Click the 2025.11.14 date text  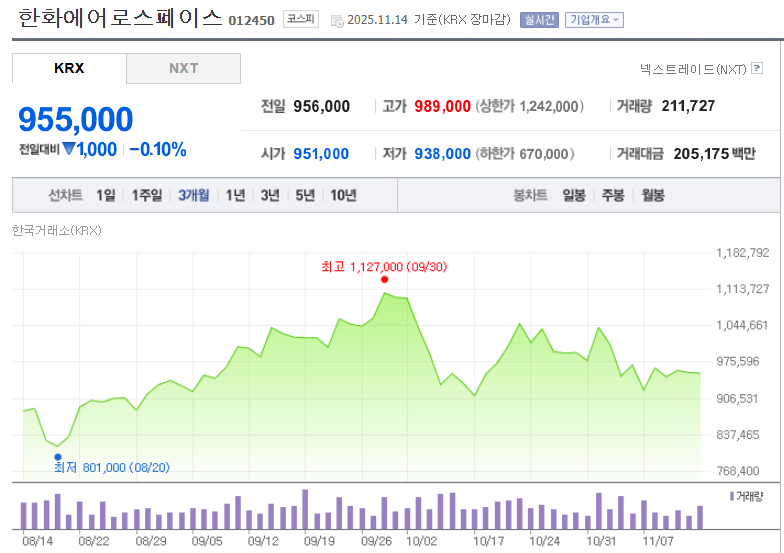[x=378, y=20]
